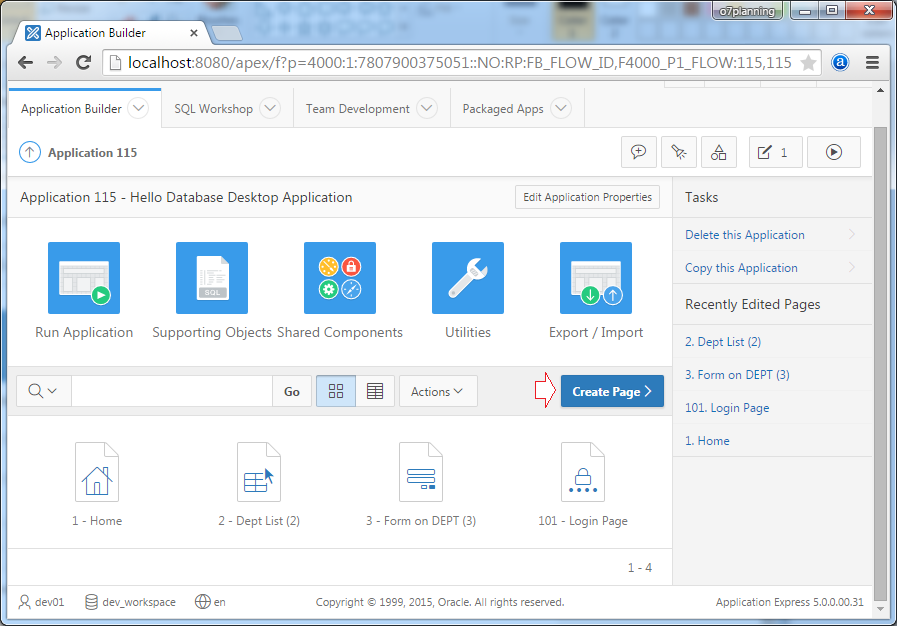Open the 1 - Home page icon
This screenshot has width=897, height=626.
(97, 472)
